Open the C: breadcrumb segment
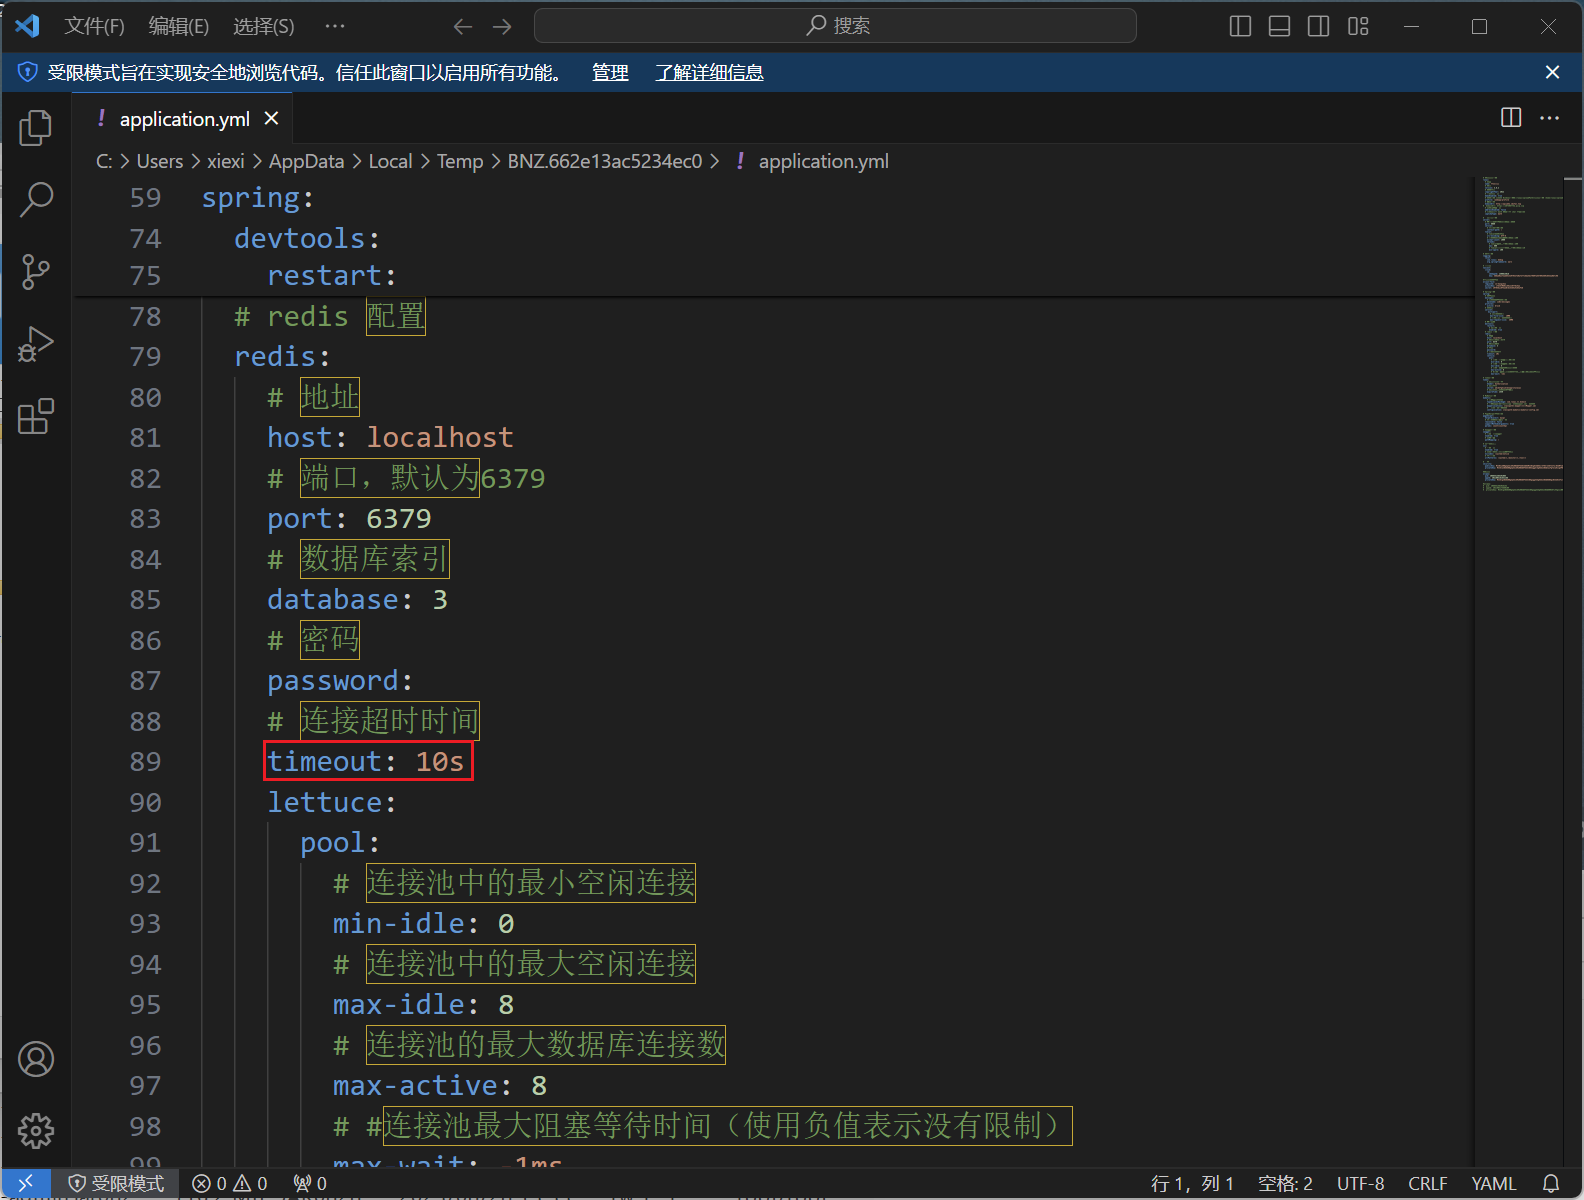 tap(104, 161)
